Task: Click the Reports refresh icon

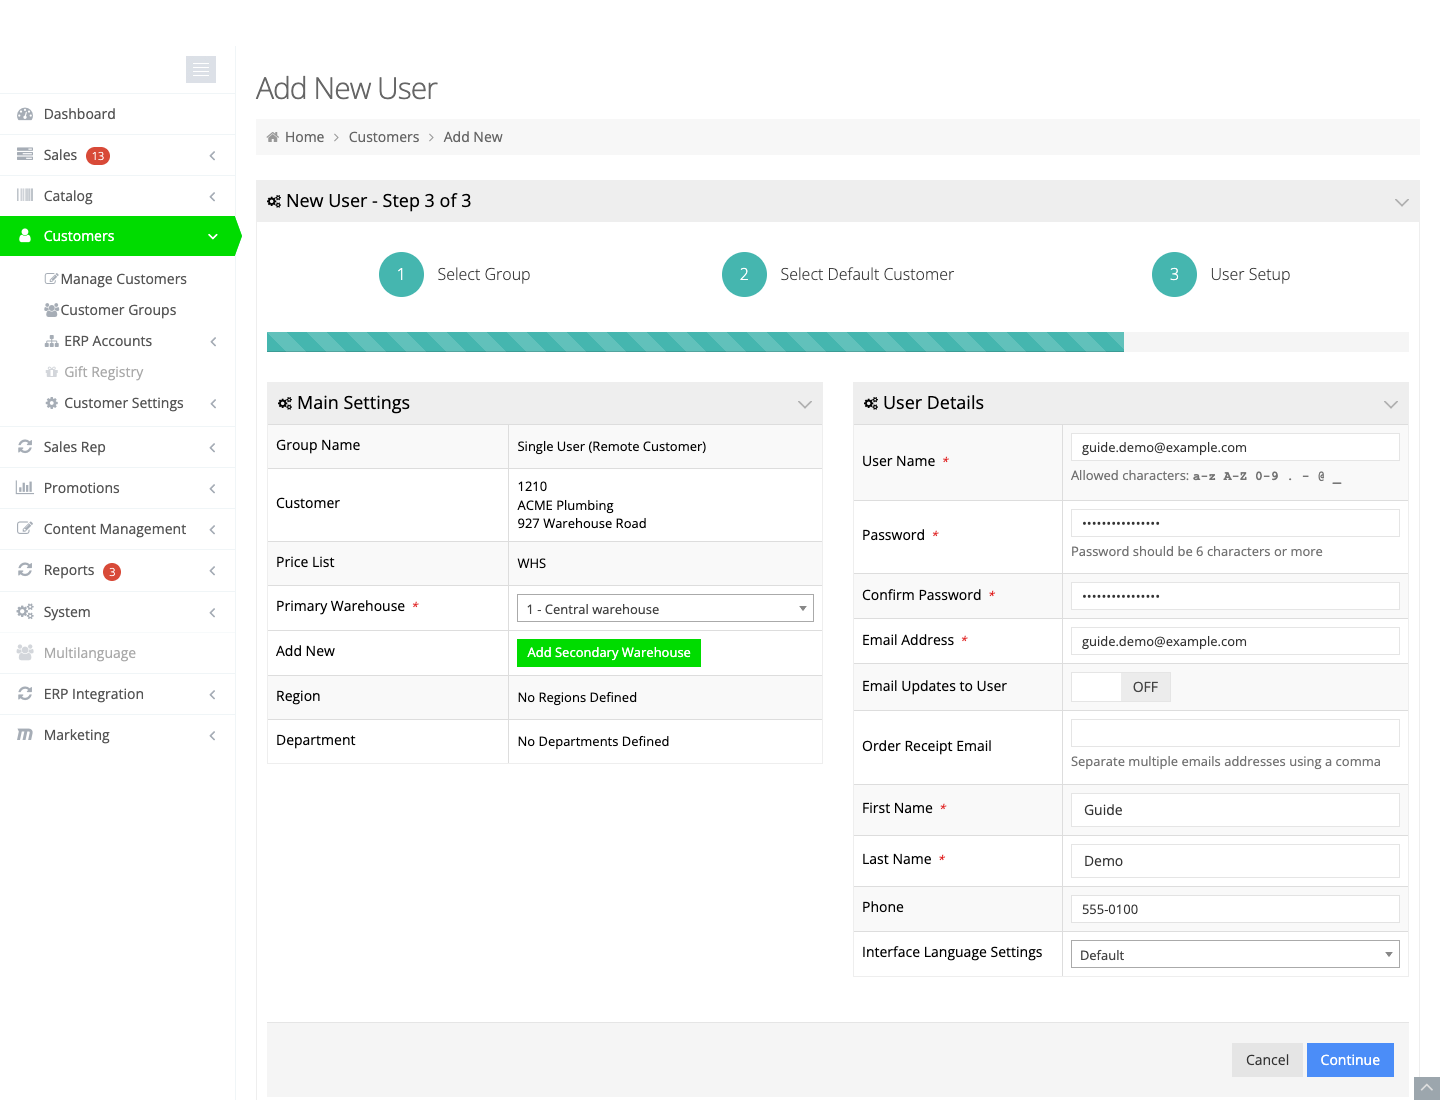Action: pyautogui.click(x=25, y=570)
